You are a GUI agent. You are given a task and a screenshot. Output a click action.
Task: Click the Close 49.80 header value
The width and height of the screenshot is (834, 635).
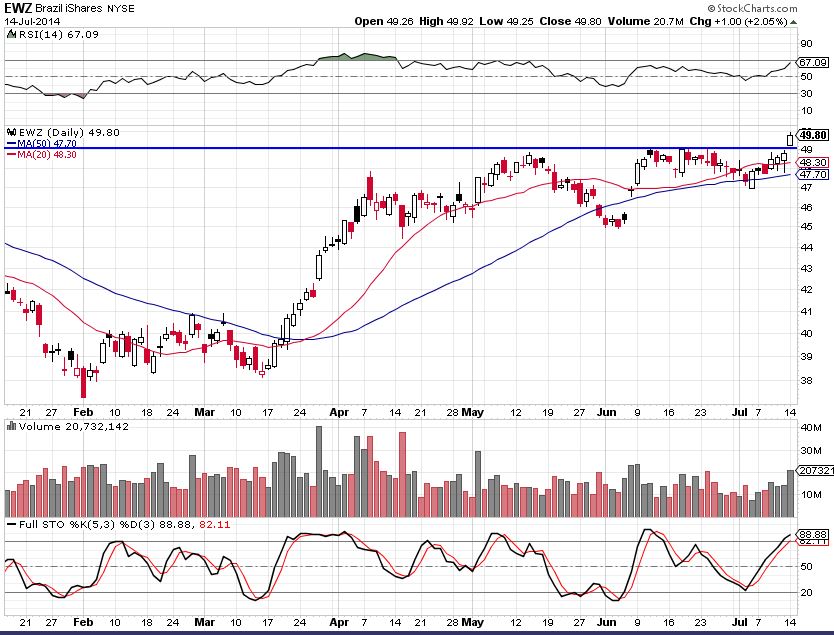[570, 21]
